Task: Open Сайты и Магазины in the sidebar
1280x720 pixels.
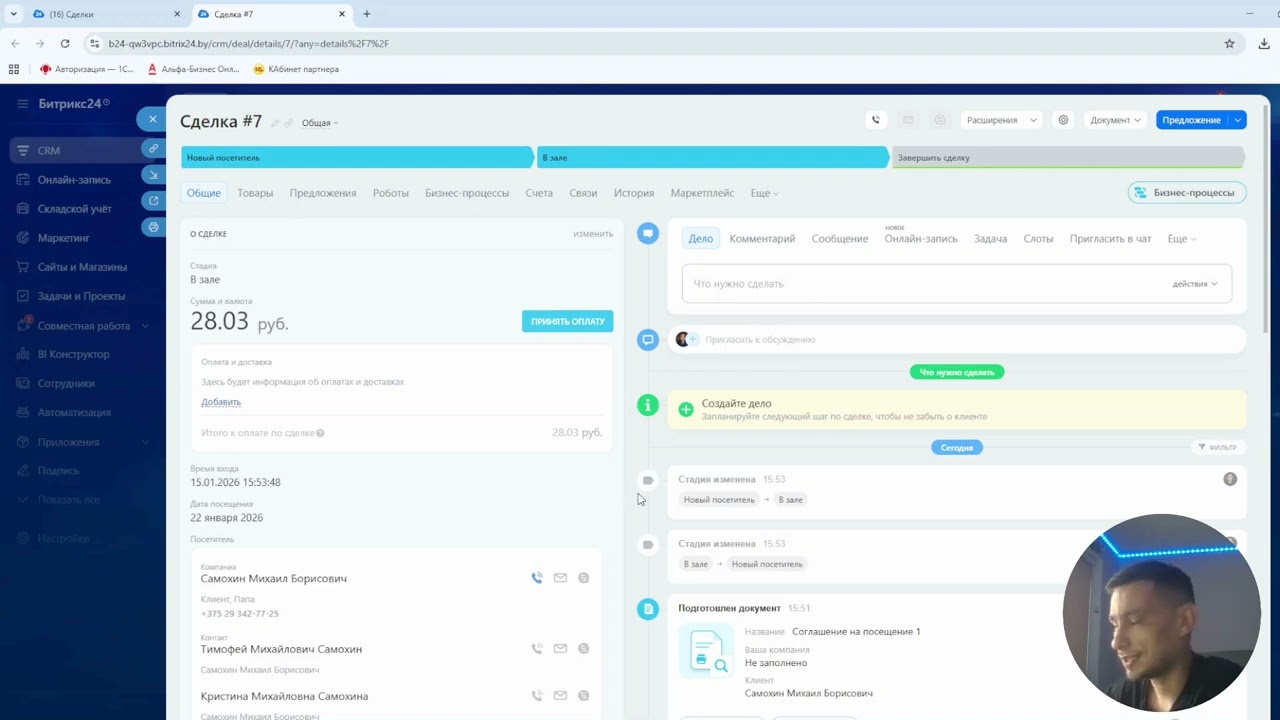Action: pyautogui.click(x=80, y=267)
